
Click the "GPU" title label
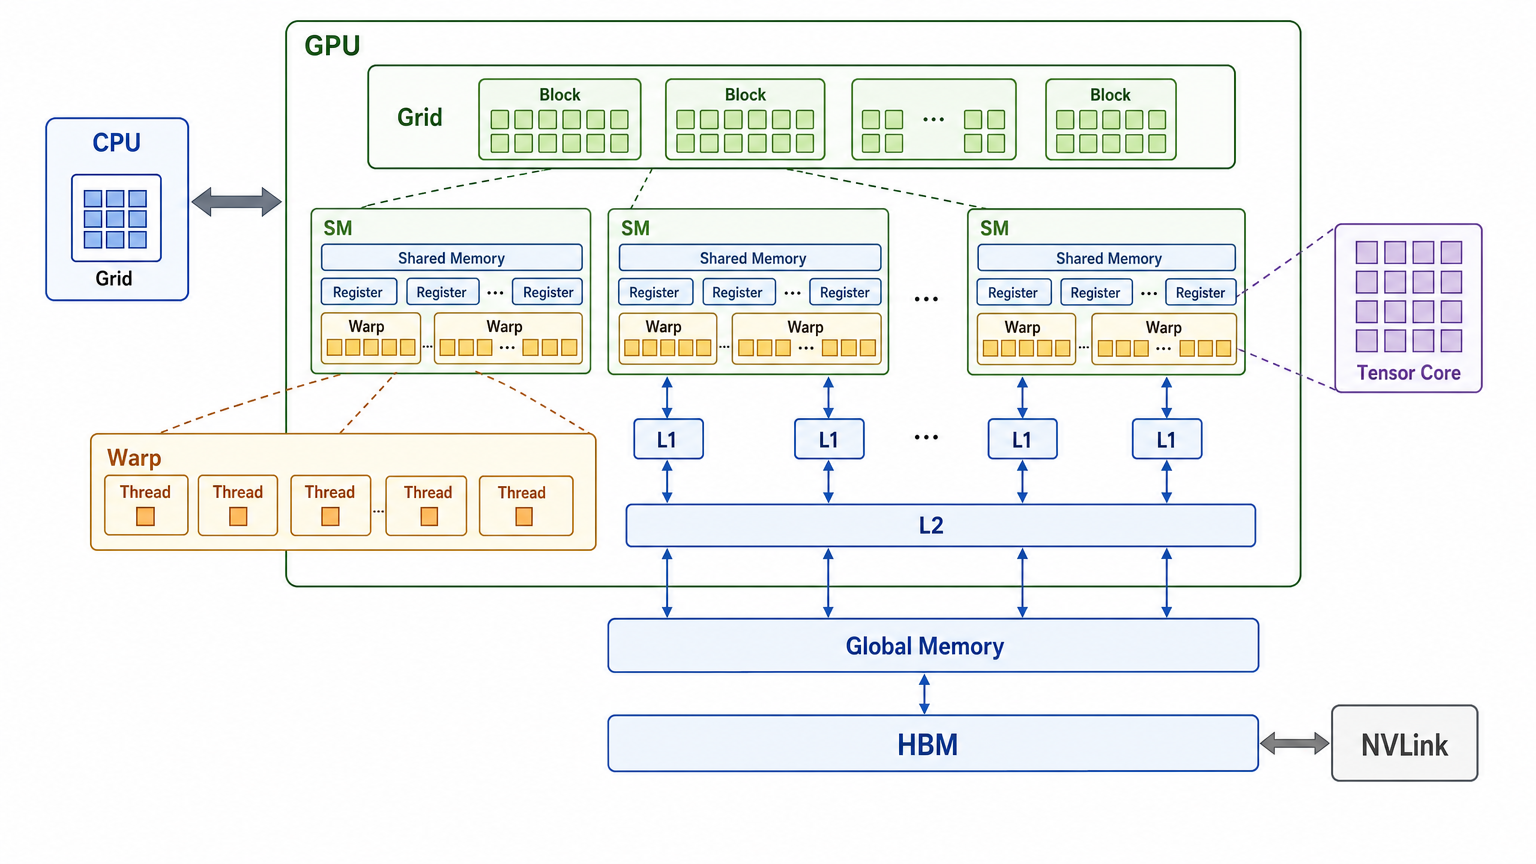pyautogui.click(x=332, y=46)
